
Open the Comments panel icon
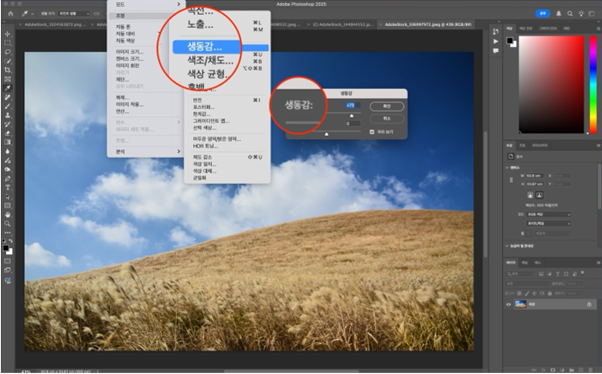(496, 51)
